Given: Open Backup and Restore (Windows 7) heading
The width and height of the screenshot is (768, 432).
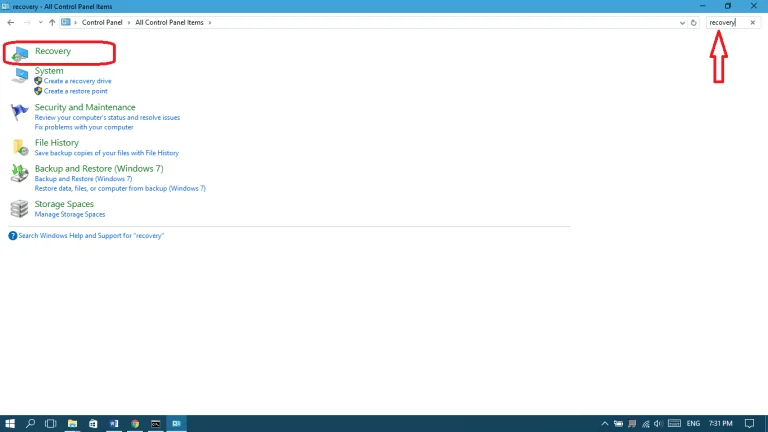Looking at the screenshot, I should tap(99, 168).
